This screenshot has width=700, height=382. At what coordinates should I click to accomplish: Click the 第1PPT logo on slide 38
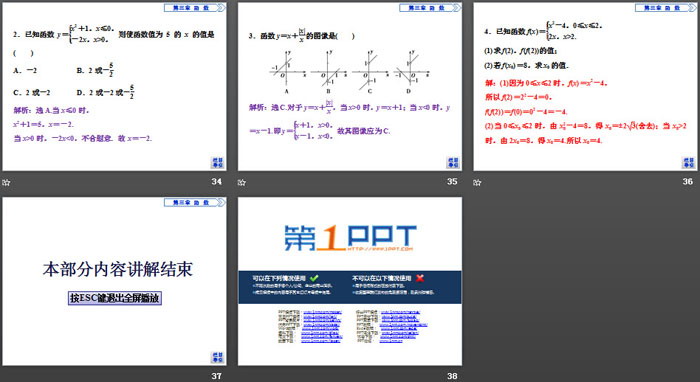pos(350,237)
